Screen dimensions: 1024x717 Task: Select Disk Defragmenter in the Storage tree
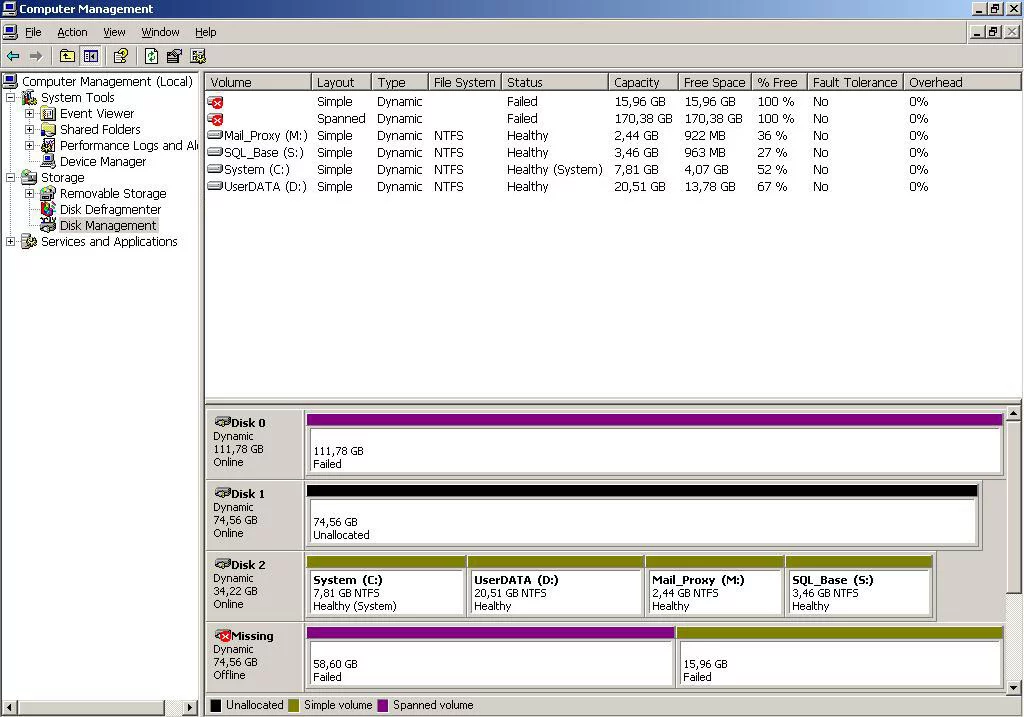click(x=110, y=209)
